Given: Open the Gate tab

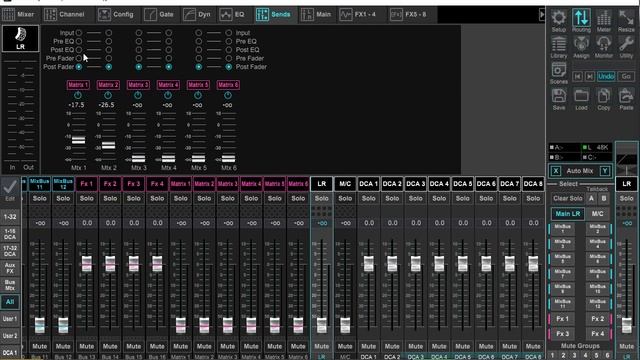Looking at the screenshot, I should pyautogui.click(x=160, y=14).
